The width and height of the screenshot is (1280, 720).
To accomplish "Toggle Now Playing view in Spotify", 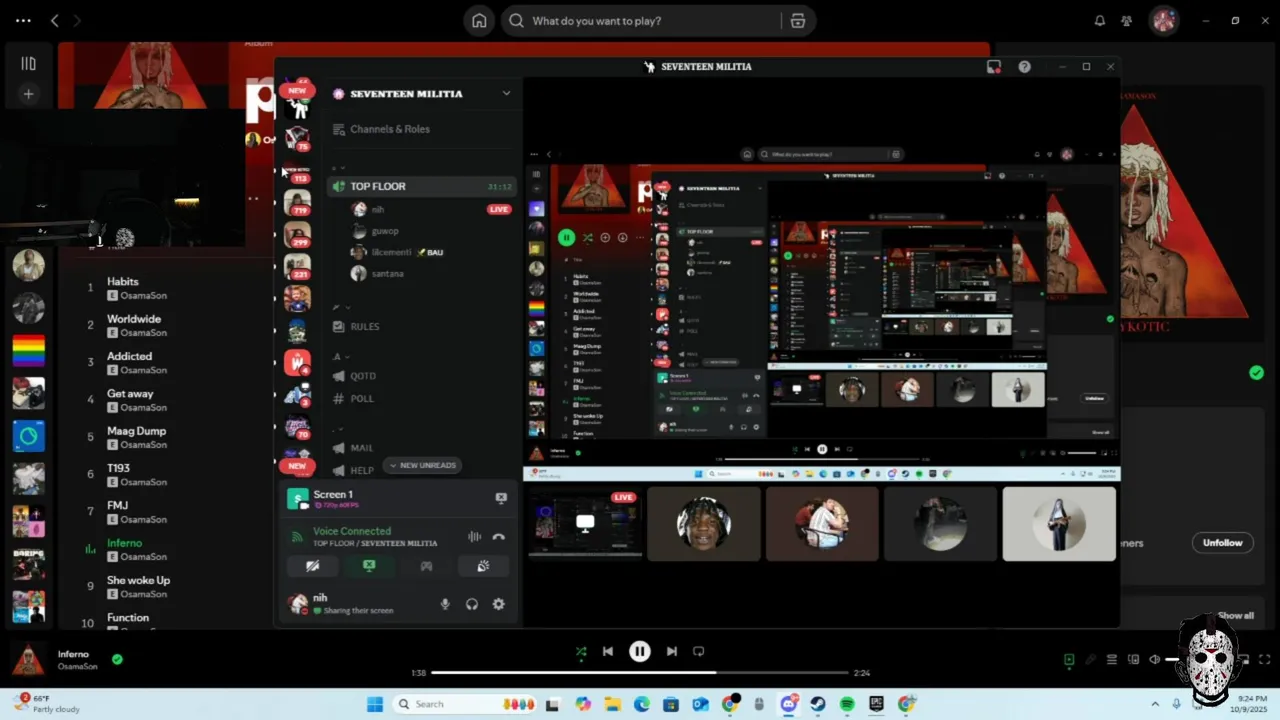I will tap(1069, 660).
